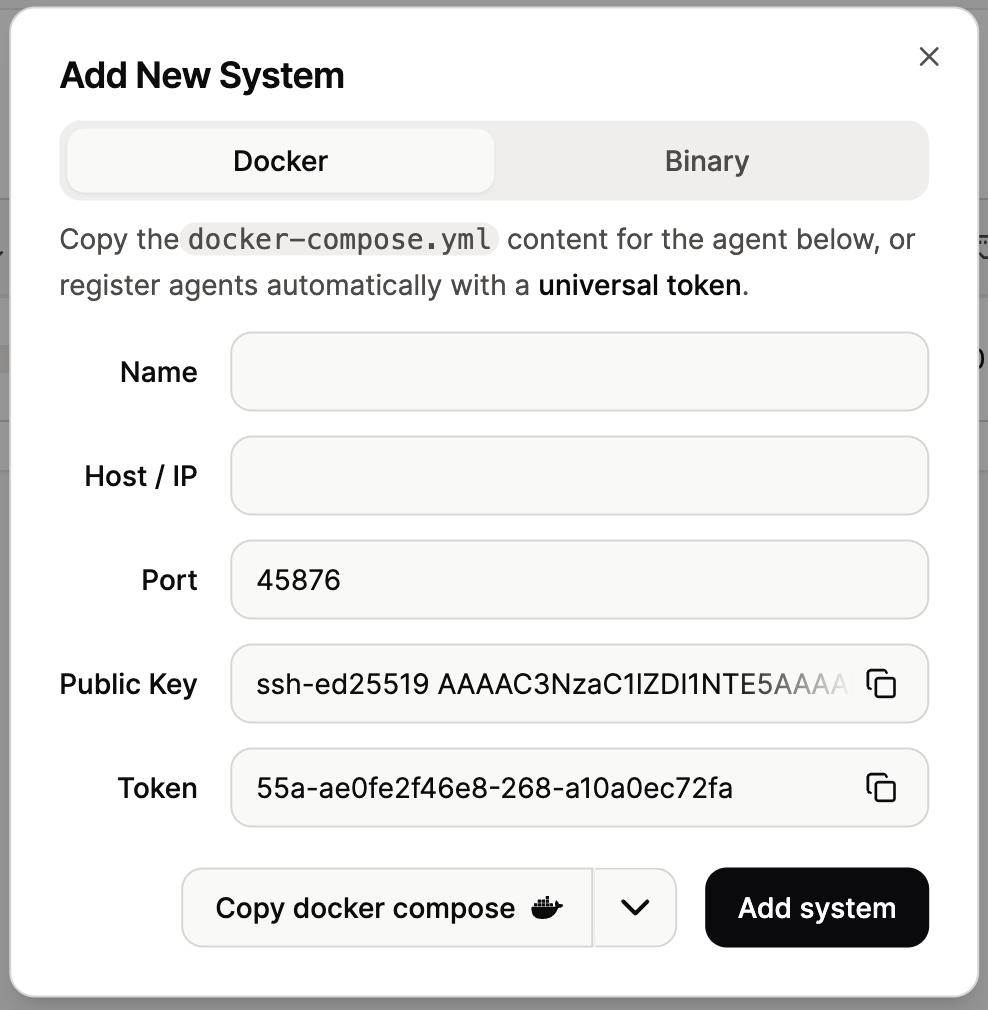The height and width of the screenshot is (1010, 988).
Task: Click the Name field label
Action: coord(158,372)
